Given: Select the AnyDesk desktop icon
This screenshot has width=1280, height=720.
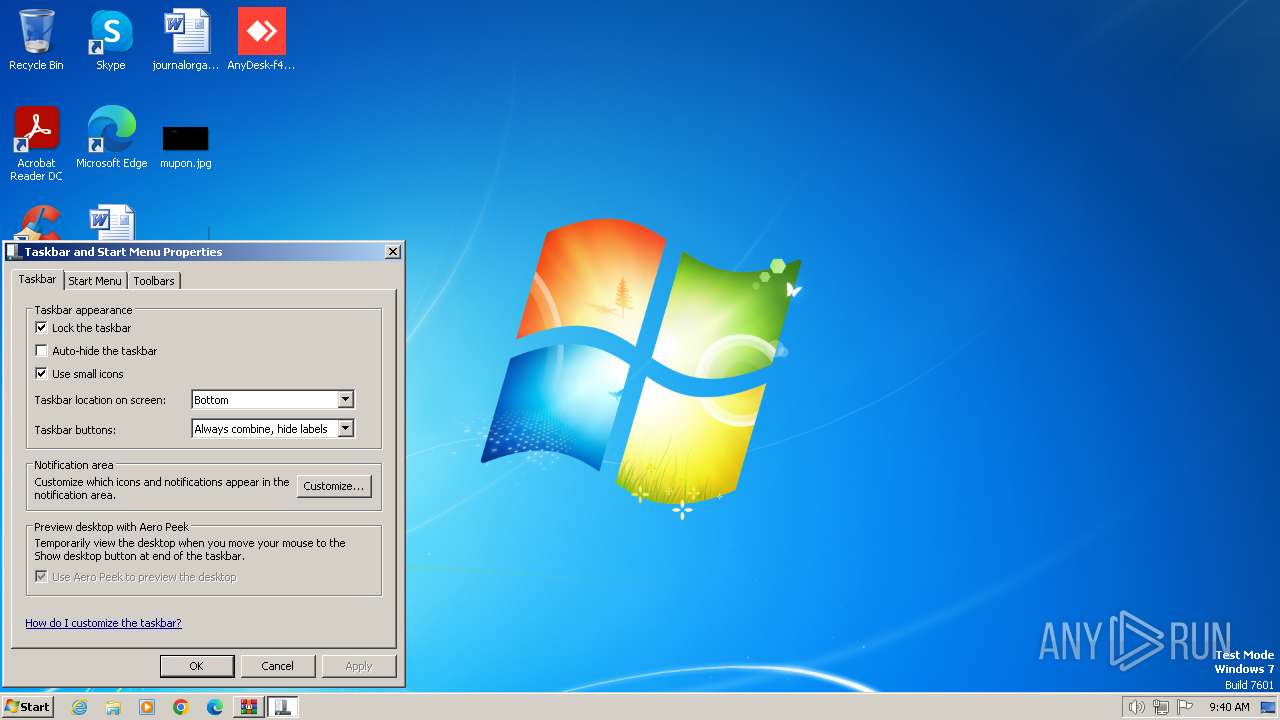Looking at the screenshot, I should 261,40.
